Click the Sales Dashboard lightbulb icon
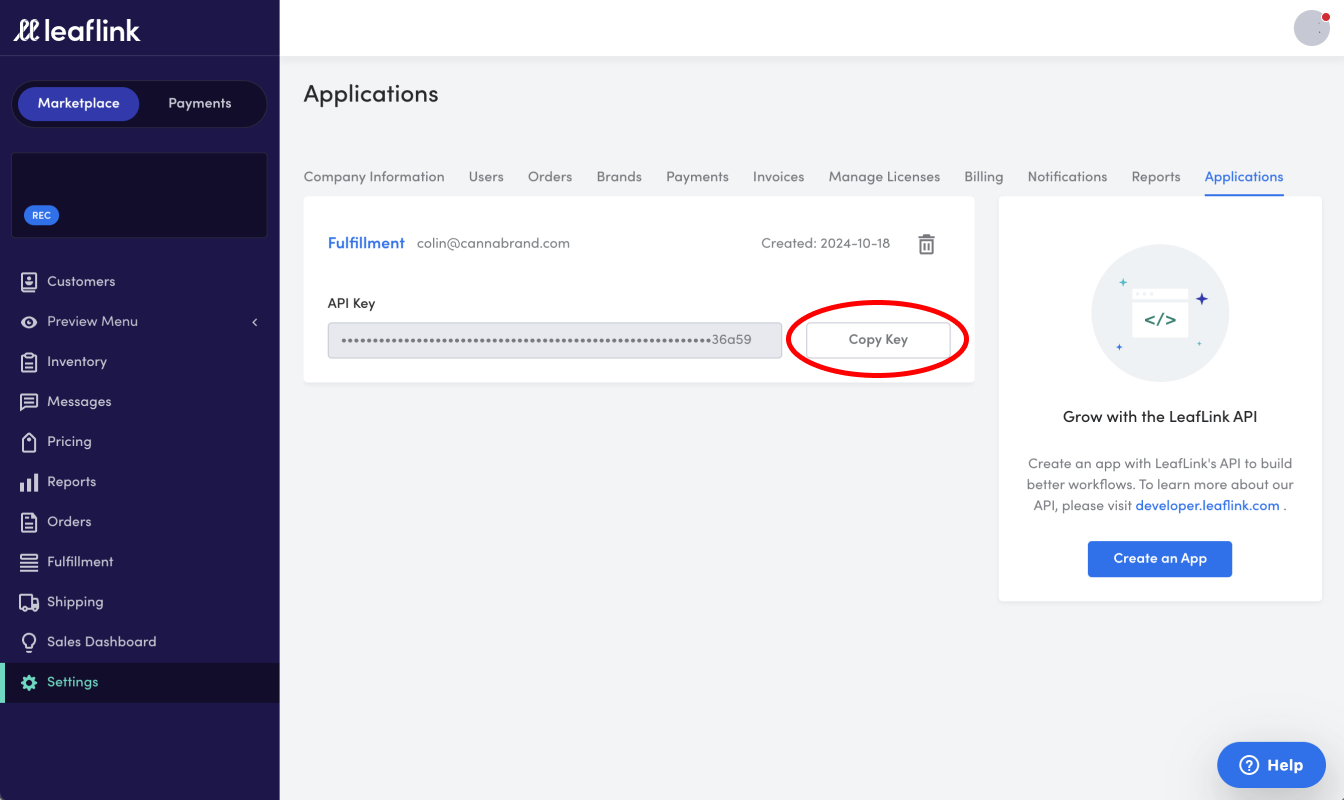The width and height of the screenshot is (1344, 800). [29, 642]
